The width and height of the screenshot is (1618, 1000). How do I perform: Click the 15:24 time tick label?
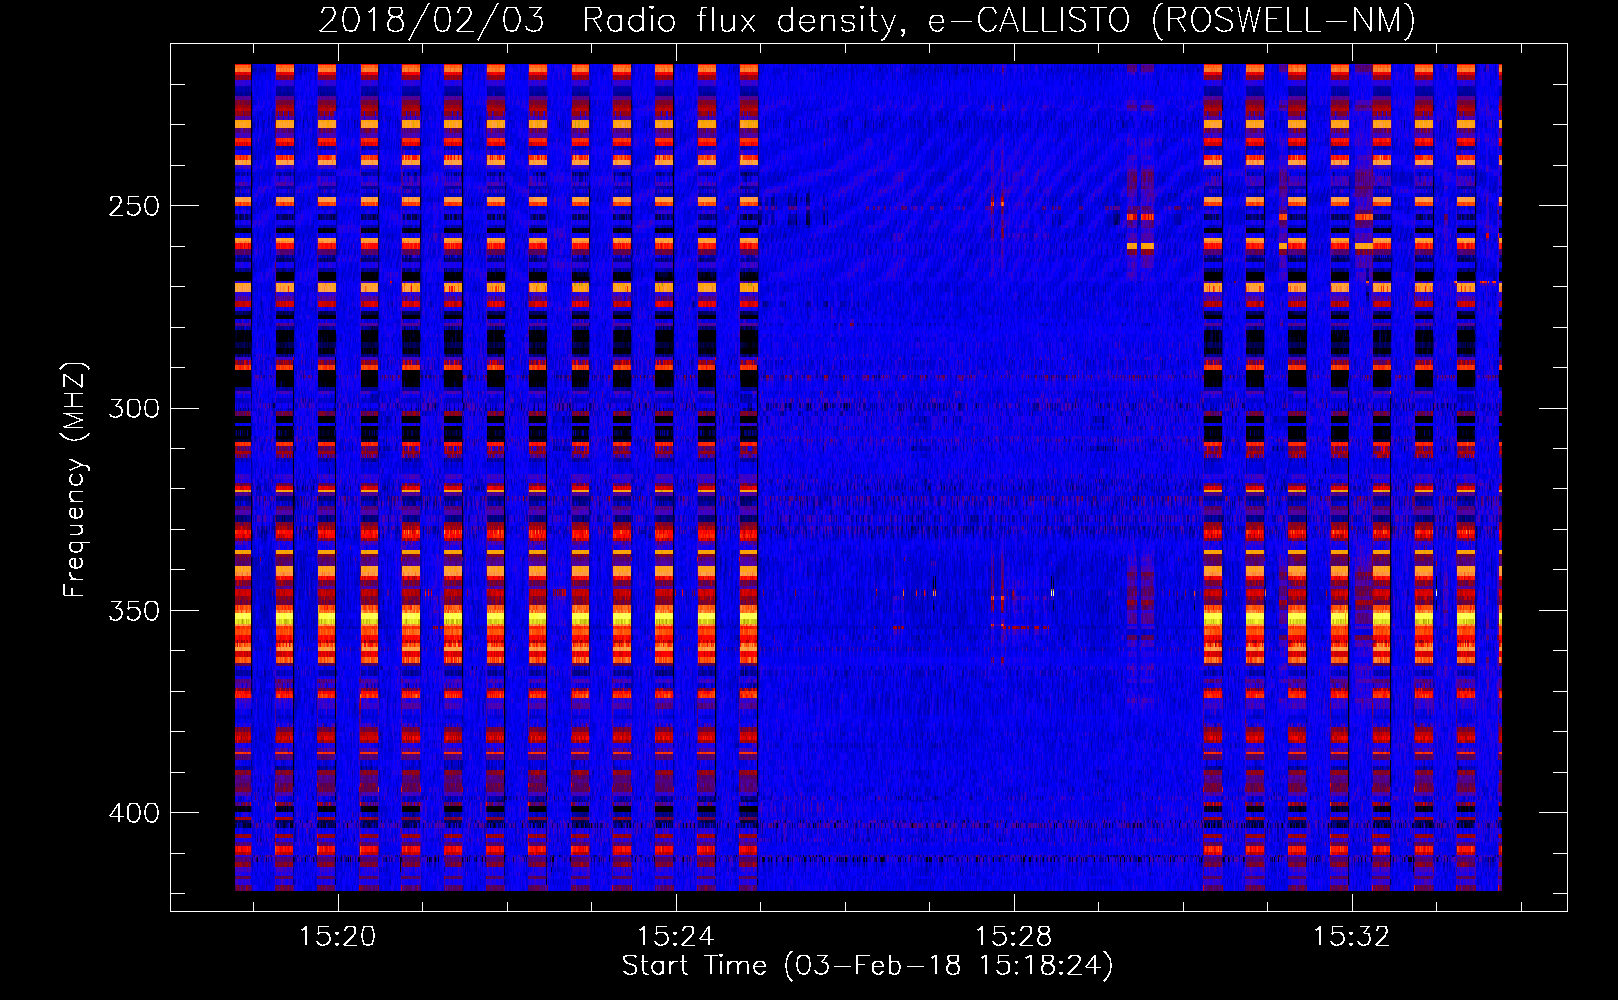coord(676,937)
